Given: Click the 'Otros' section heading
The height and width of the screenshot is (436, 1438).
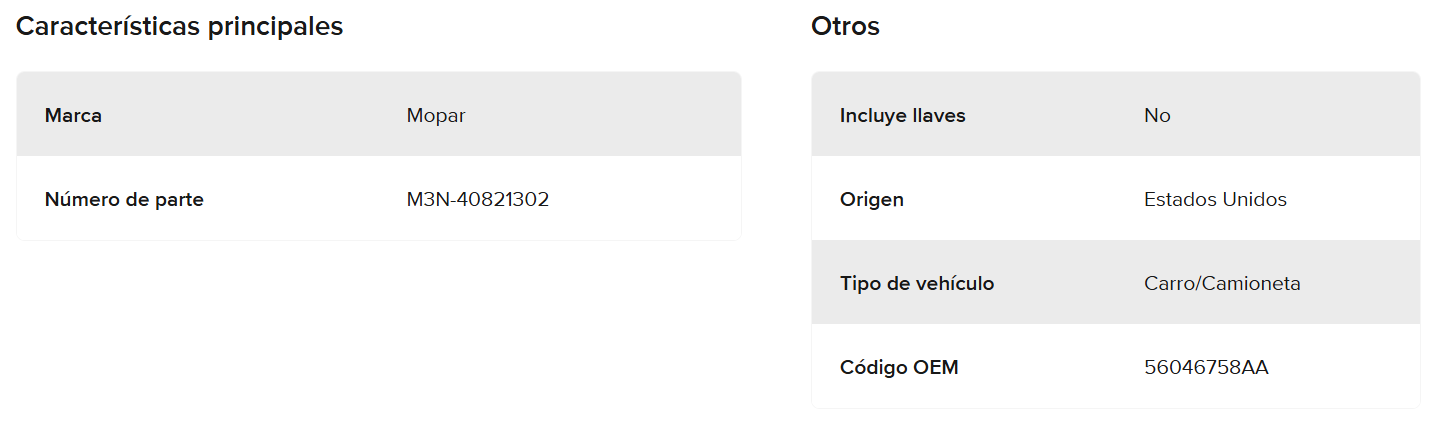Looking at the screenshot, I should click(x=845, y=27).
